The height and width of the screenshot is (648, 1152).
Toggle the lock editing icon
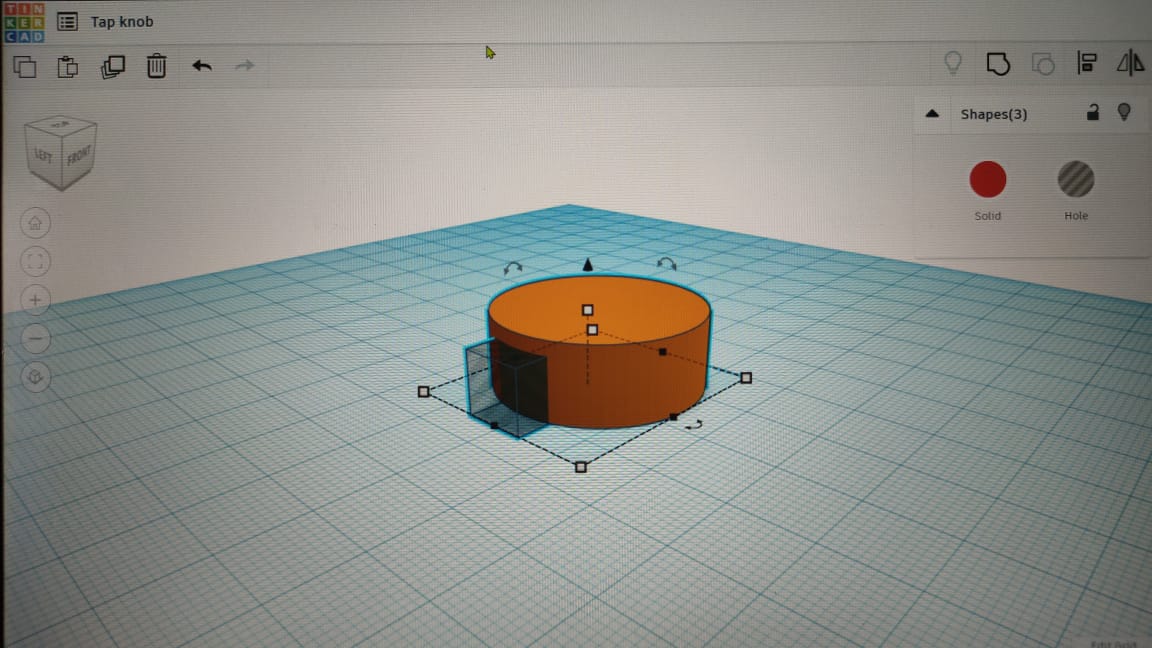coord(1093,112)
